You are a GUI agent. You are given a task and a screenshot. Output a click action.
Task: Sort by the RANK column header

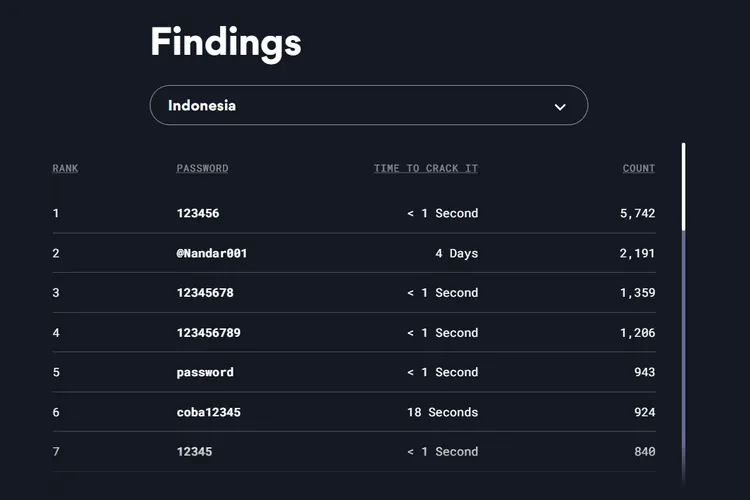(65, 168)
